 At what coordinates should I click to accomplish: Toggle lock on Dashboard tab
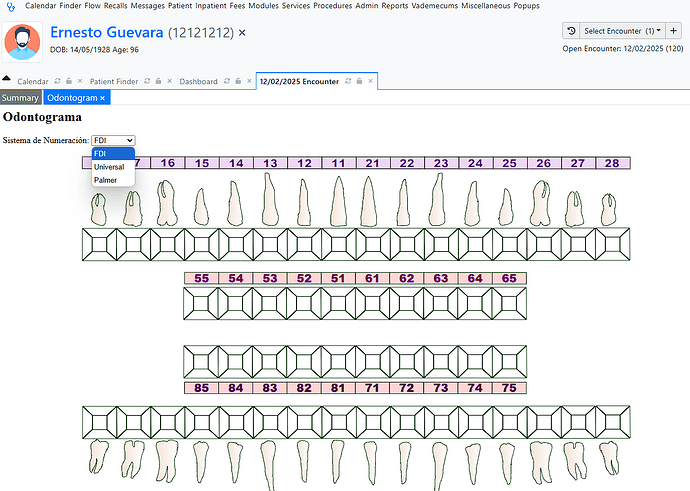click(x=239, y=81)
